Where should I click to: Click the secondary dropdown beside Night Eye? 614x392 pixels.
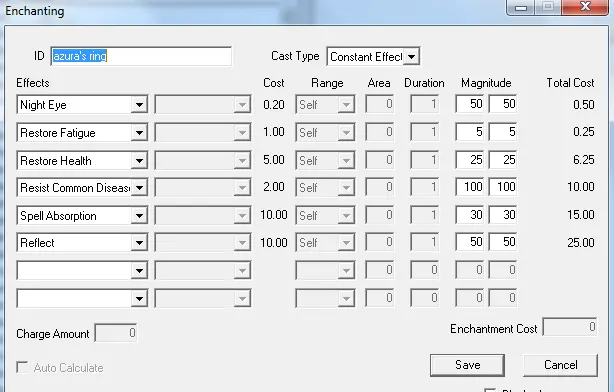tap(202, 105)
